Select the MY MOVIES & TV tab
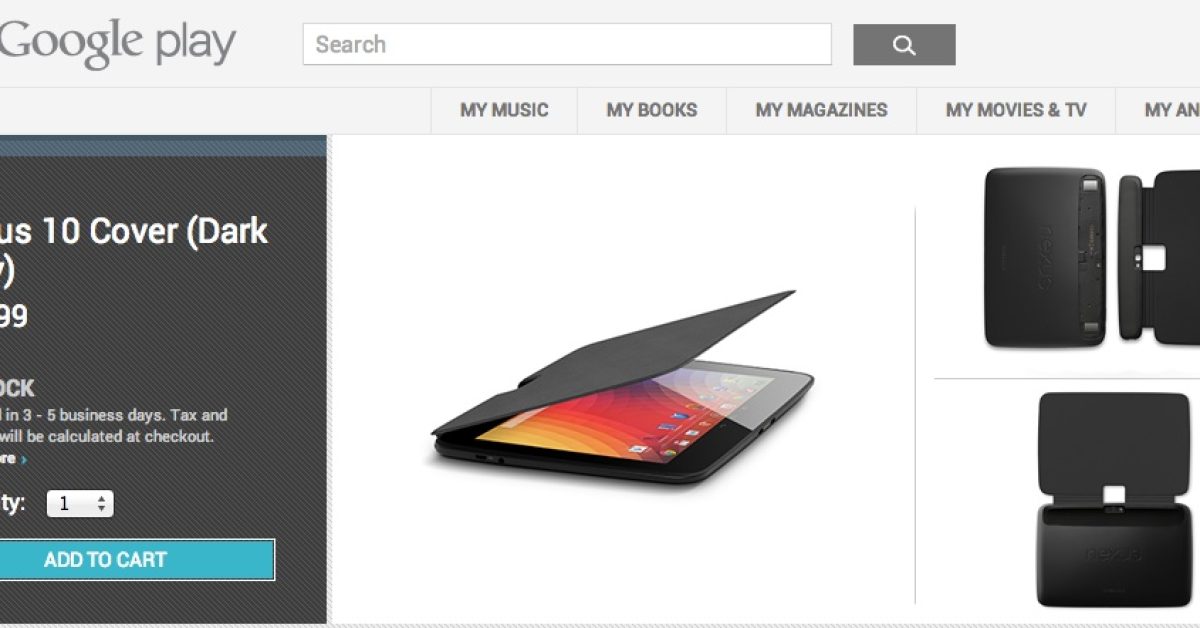This screenshot has height=628, width=1200. pos(1016,110)
